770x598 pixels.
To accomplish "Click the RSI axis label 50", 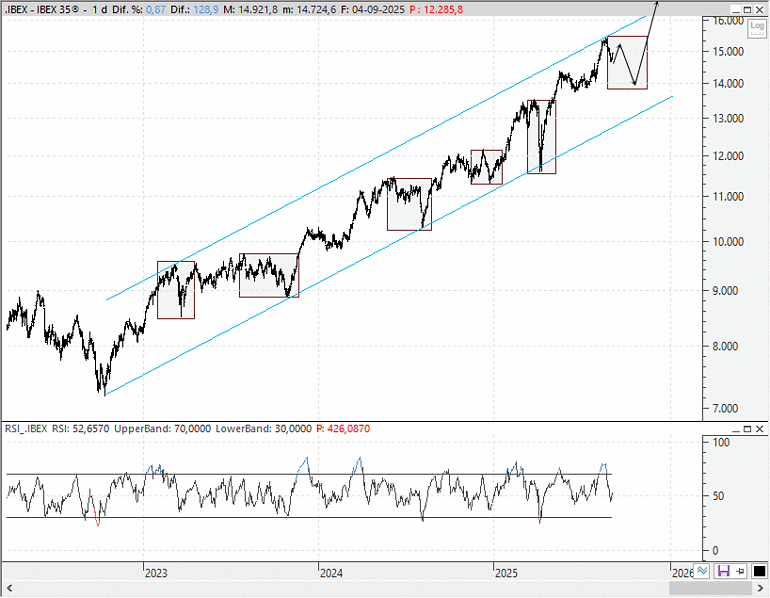I will pyautogui.click(x=719, y=496).
